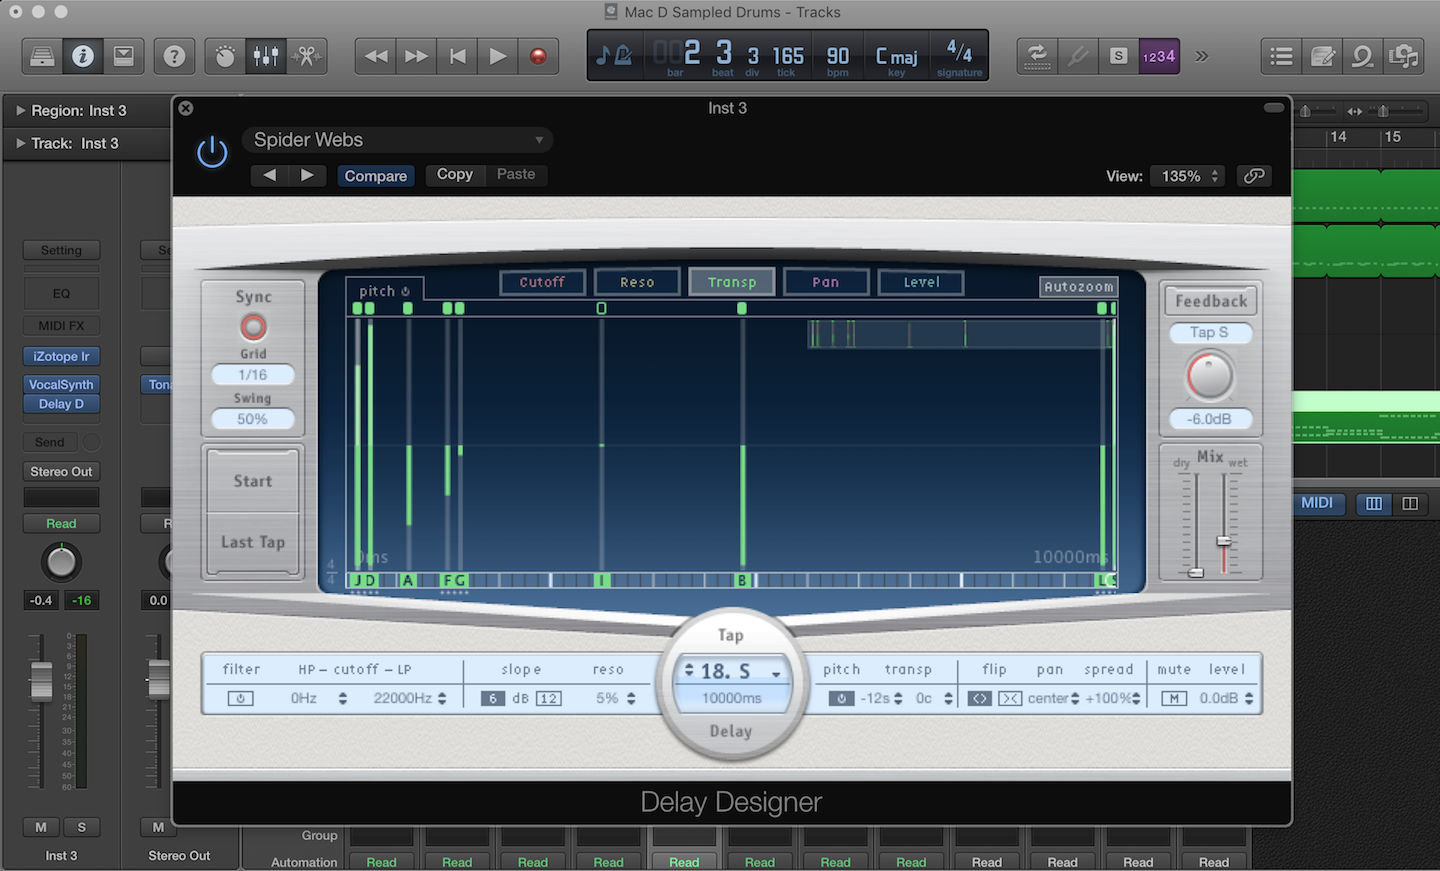
Task: Click the plug-in Link chain icon
Action: pyautogui.click(x=1254, y=176)
